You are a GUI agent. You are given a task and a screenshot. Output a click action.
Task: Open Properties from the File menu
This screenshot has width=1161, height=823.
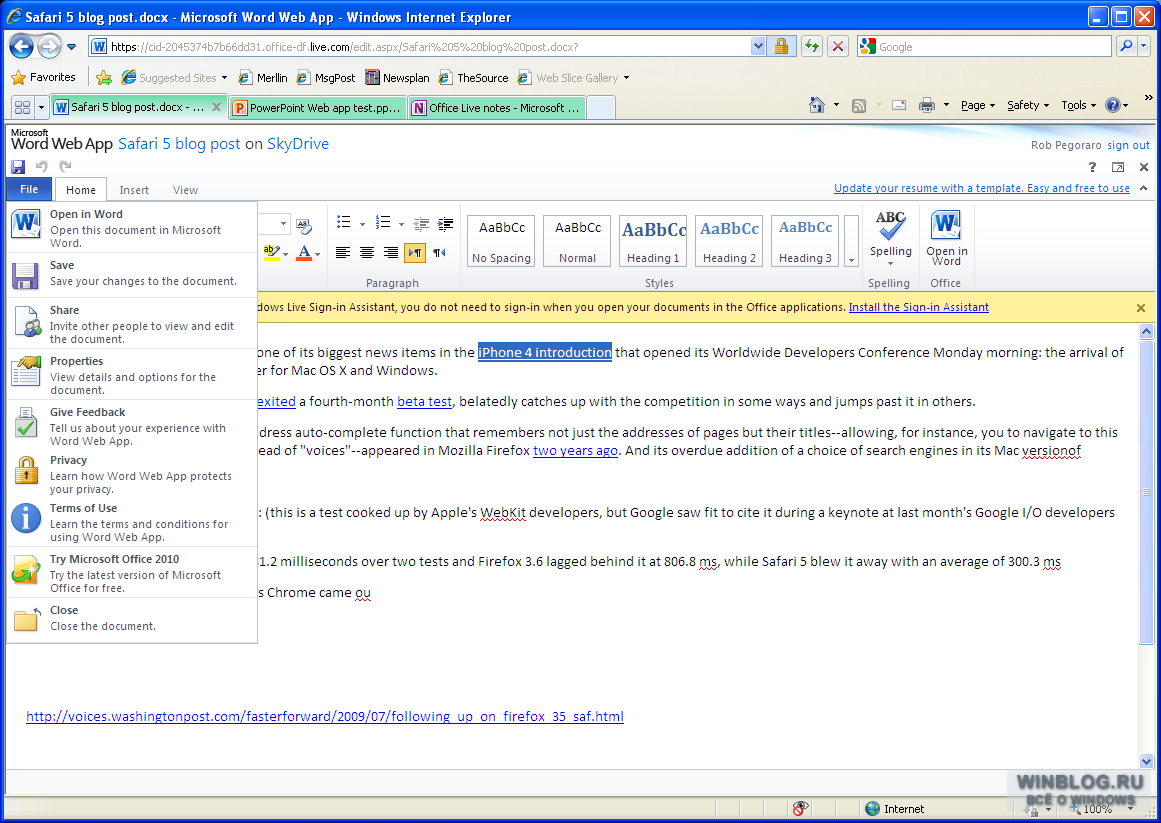pyautogui.click(x=132, y=374)
